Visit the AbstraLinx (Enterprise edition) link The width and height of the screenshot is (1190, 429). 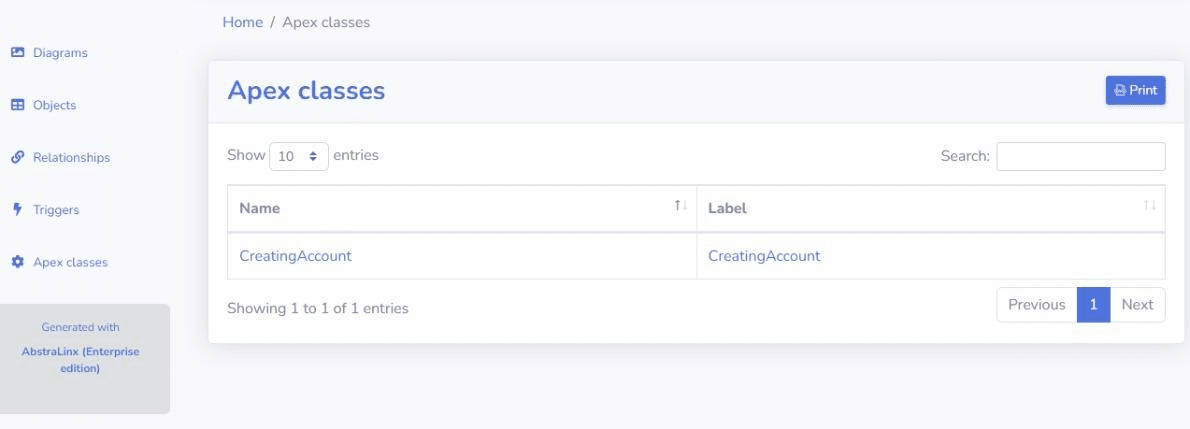click(84, 360)
